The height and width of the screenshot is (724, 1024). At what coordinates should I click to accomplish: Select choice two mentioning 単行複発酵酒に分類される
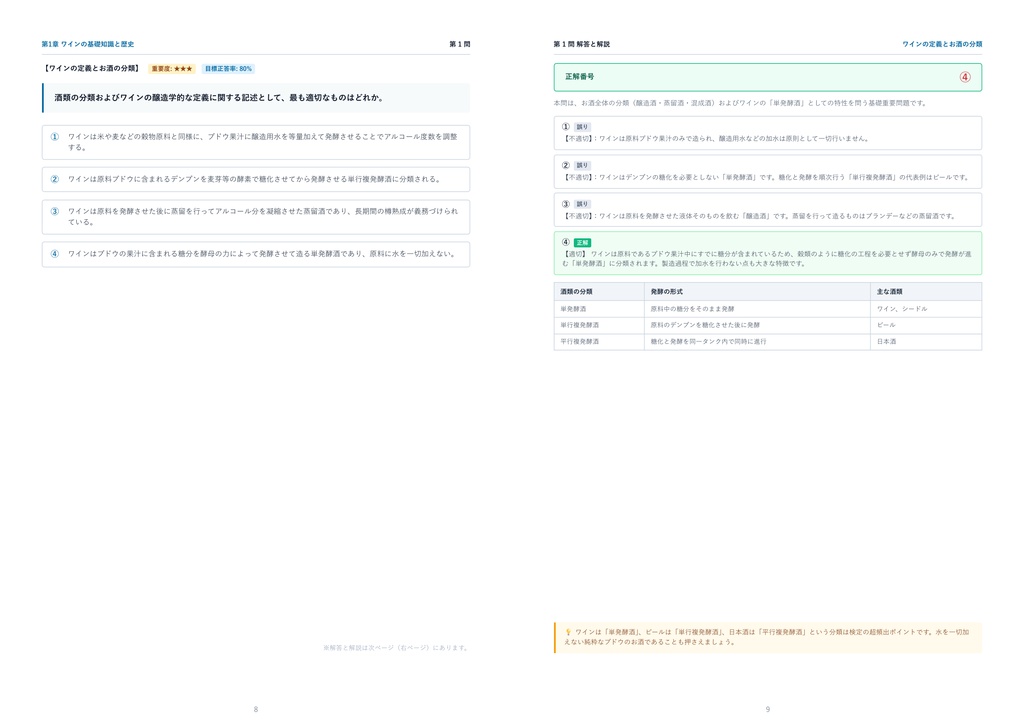(x=256, y=179)
